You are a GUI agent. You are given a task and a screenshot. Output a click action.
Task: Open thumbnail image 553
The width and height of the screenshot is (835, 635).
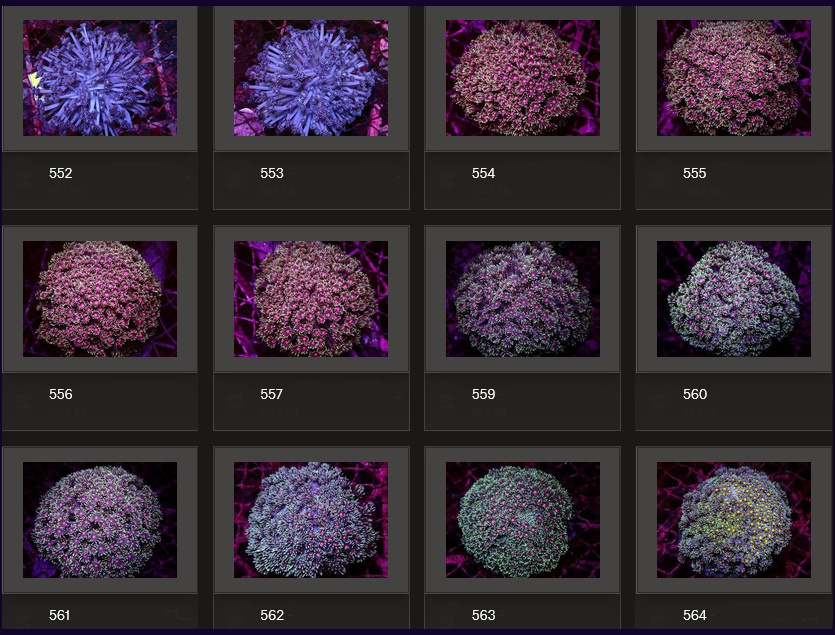311,78
